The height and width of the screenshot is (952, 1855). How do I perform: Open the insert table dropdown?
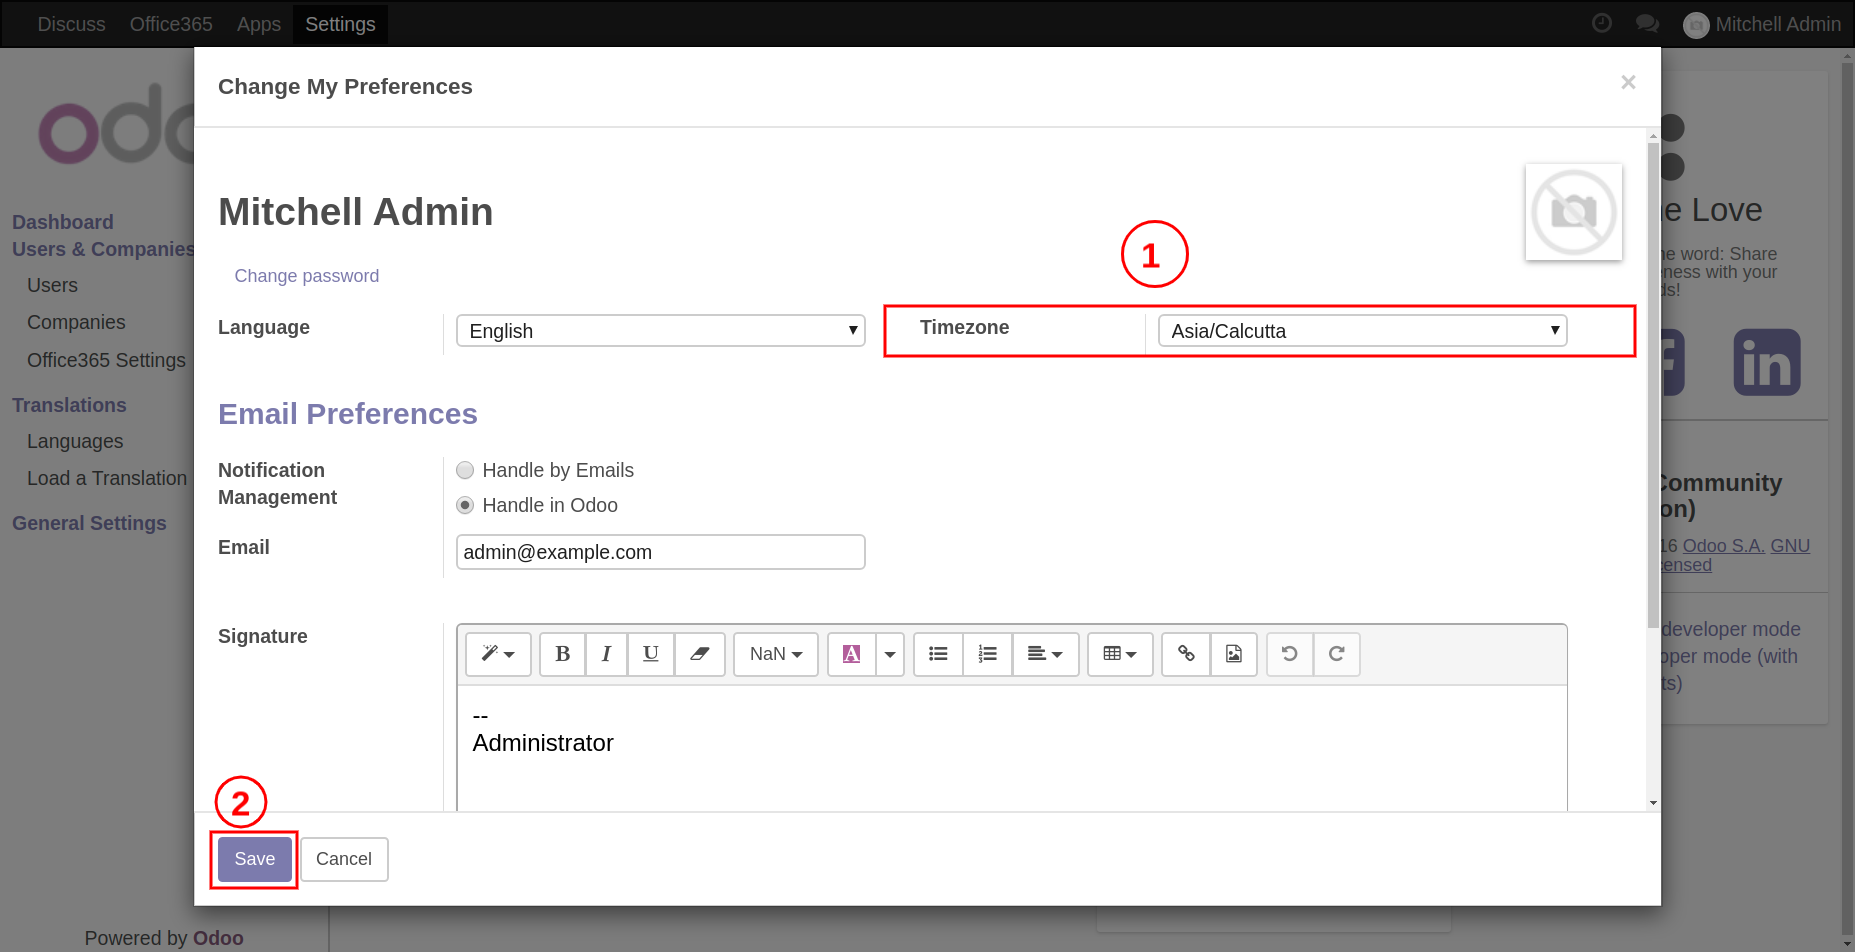point(1120,654)
